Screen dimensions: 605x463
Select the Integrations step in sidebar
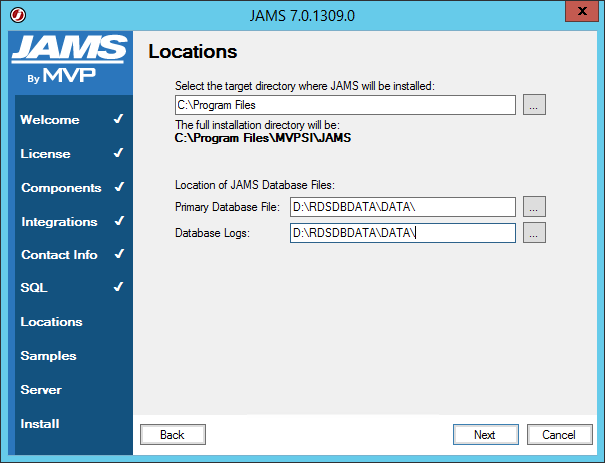coord(59,222)
